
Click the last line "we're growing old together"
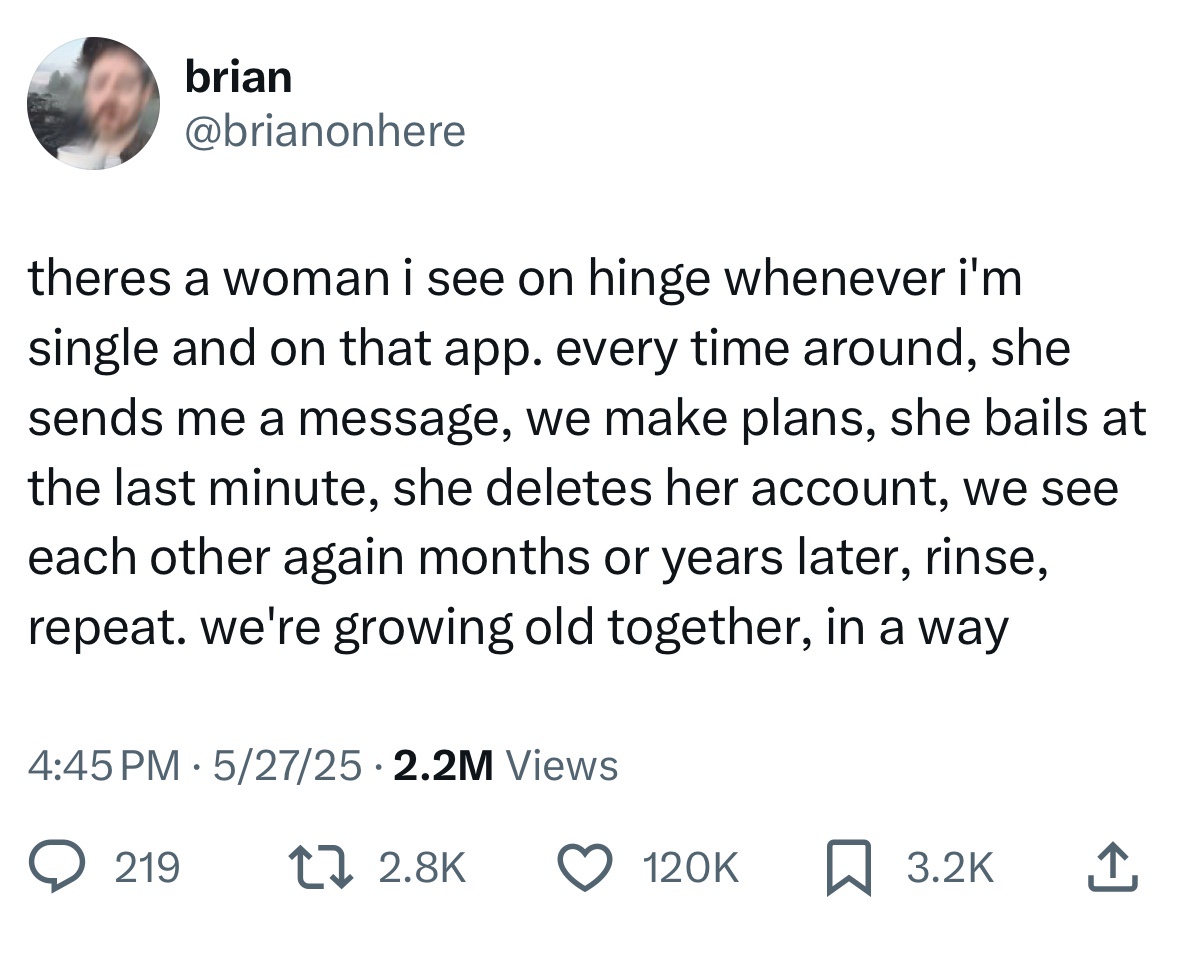click(518, 628)
